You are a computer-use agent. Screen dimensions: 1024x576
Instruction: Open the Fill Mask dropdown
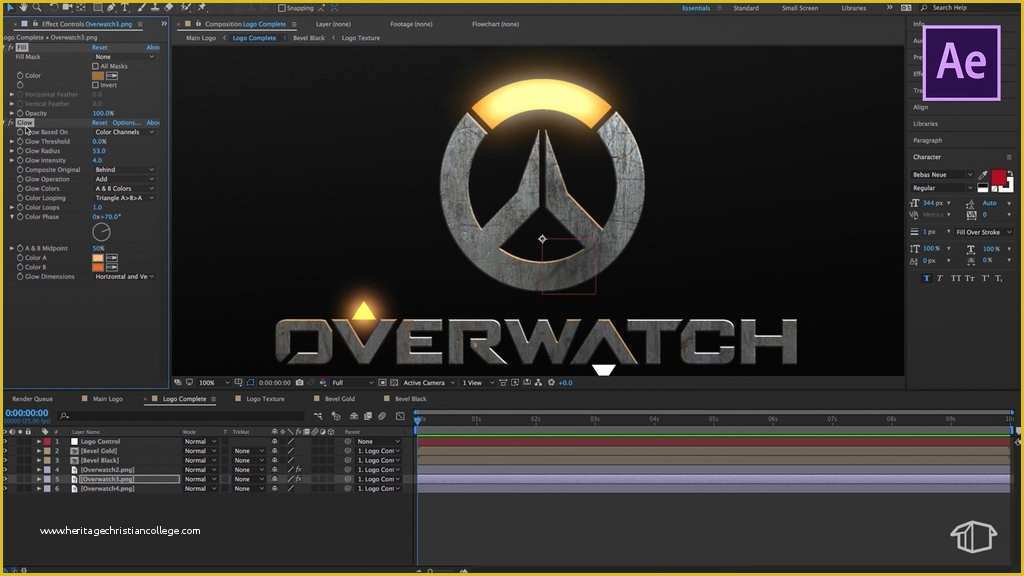124,57
